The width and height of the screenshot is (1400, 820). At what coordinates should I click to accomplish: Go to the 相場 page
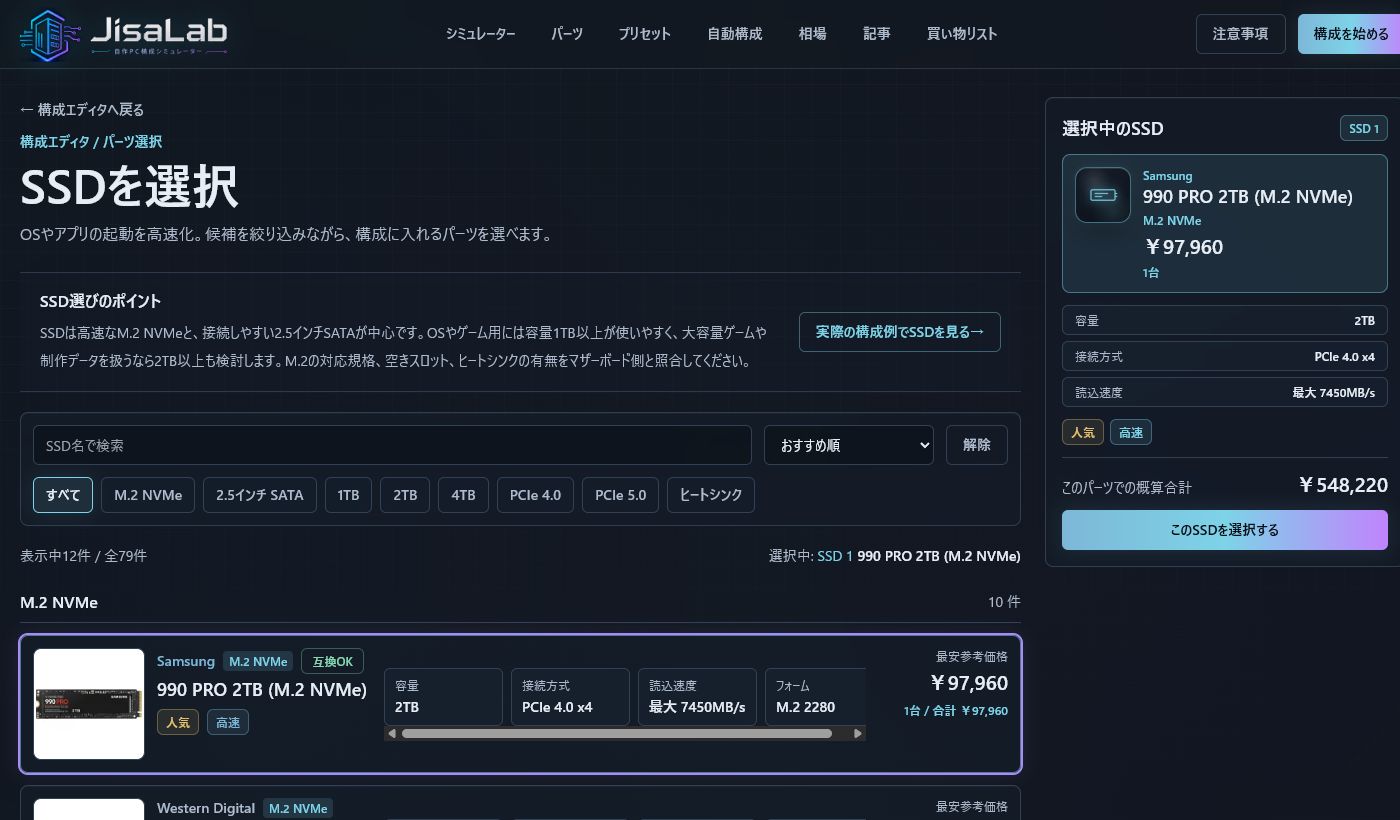(812, 34)
